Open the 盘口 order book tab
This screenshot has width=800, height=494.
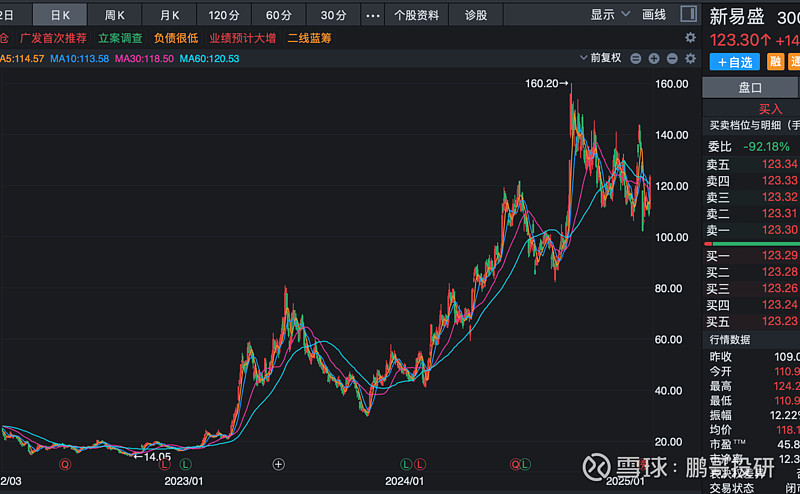(750, 87)
